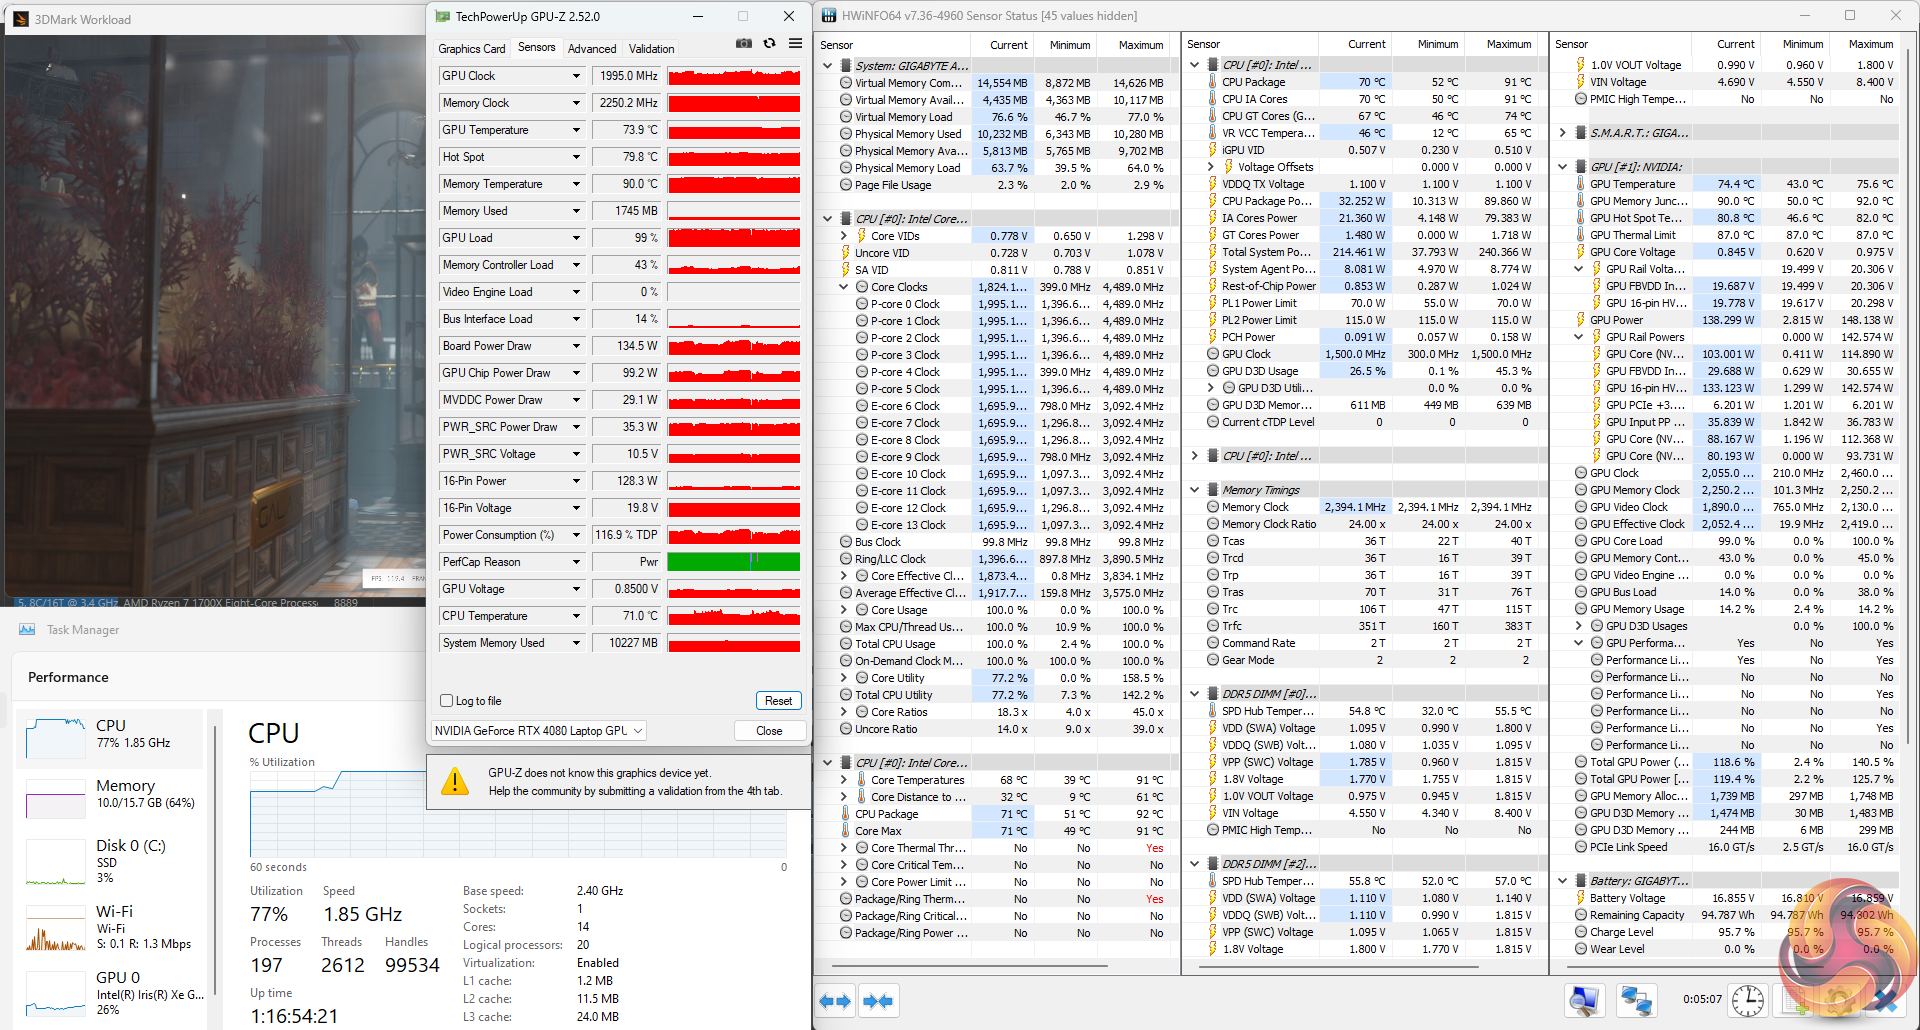
Task: Click the two networked computers icon in HWiNFO
Action: (x=1637, y=1001)
